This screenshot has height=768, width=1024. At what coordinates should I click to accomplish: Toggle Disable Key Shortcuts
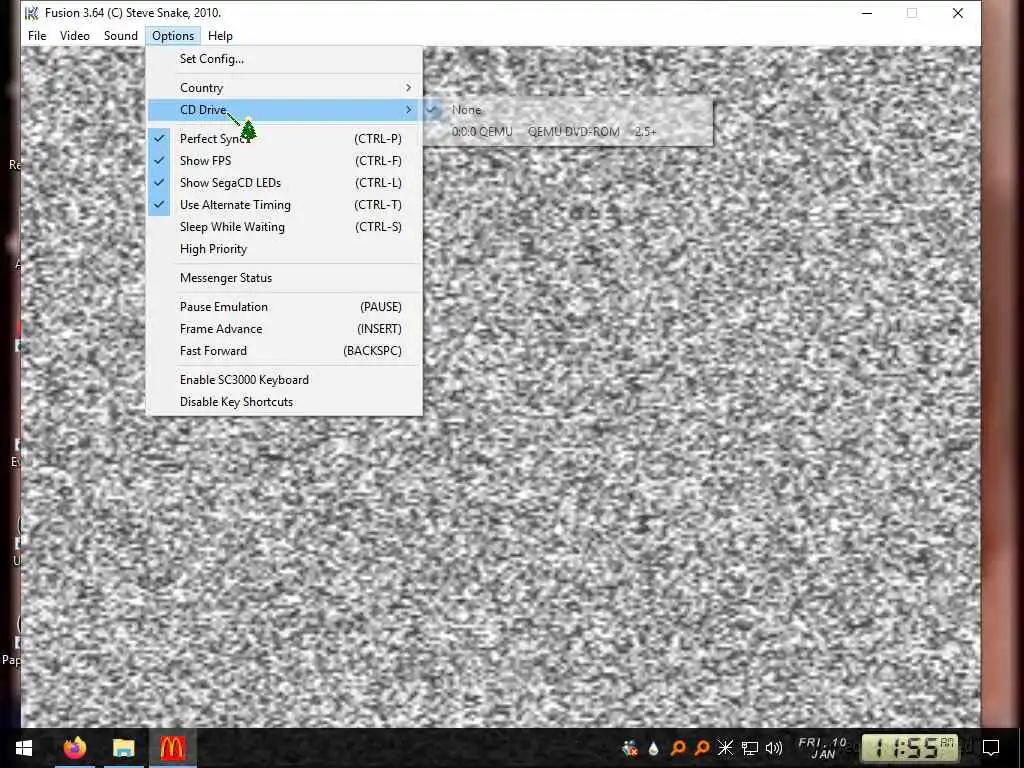click(x=285, y=402)
